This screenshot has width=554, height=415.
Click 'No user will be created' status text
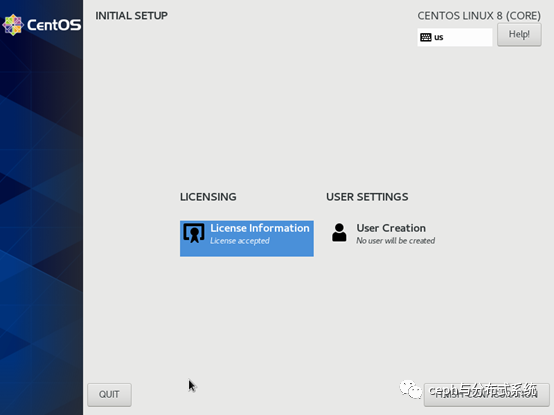(395, 241)
